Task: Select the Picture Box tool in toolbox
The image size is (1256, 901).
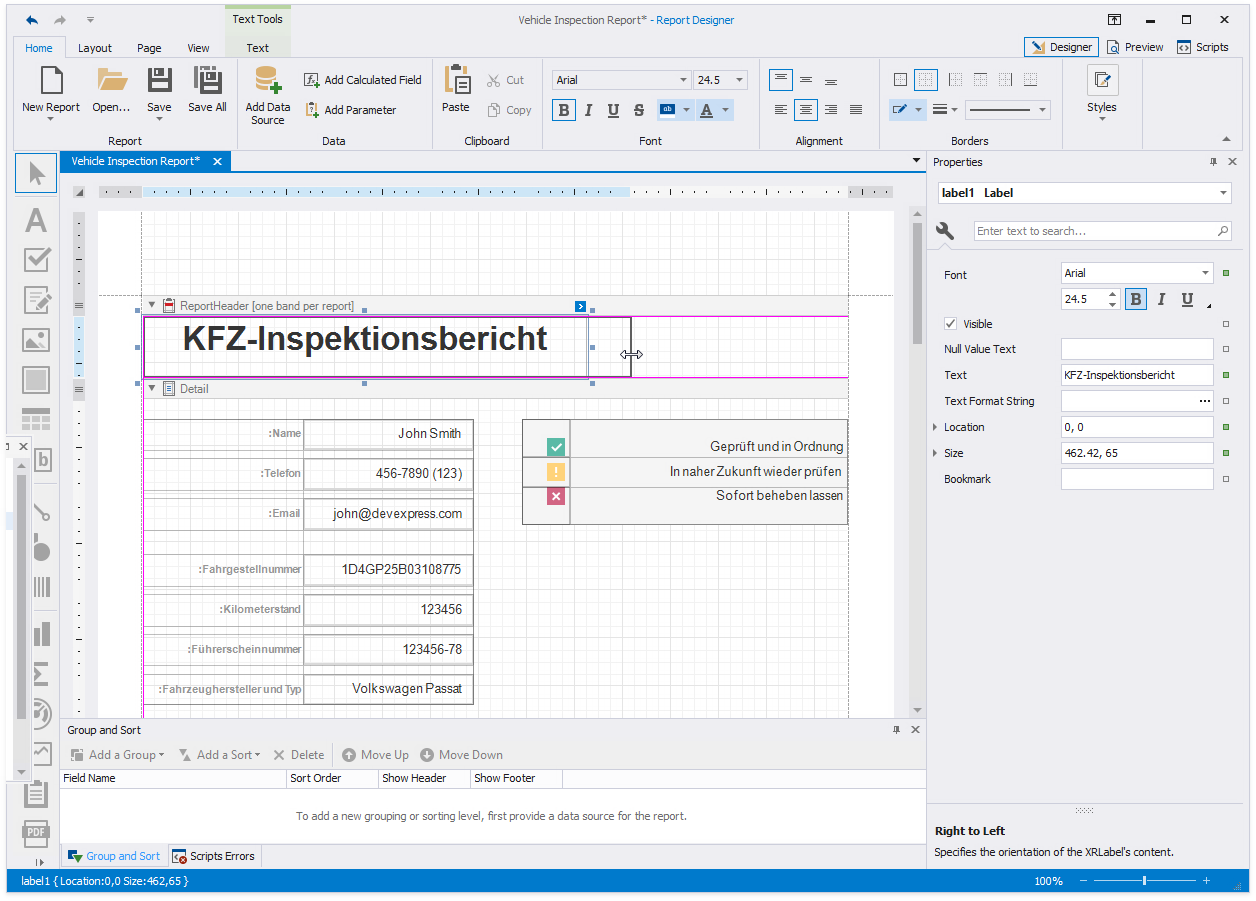Action: click(36, 340)
